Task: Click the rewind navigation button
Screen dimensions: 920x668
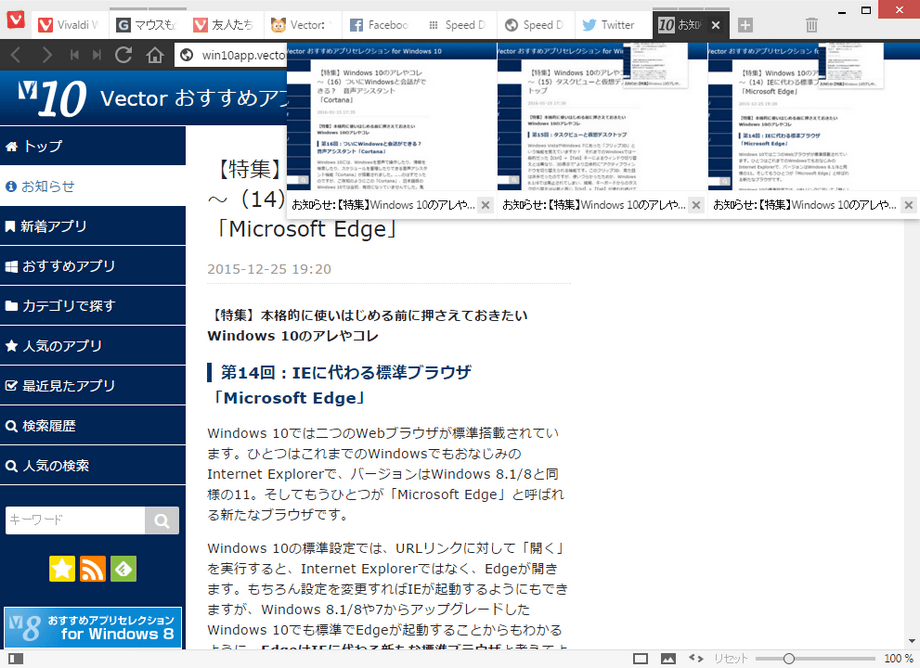Action: pyautogui.click(x=75, y=55)
